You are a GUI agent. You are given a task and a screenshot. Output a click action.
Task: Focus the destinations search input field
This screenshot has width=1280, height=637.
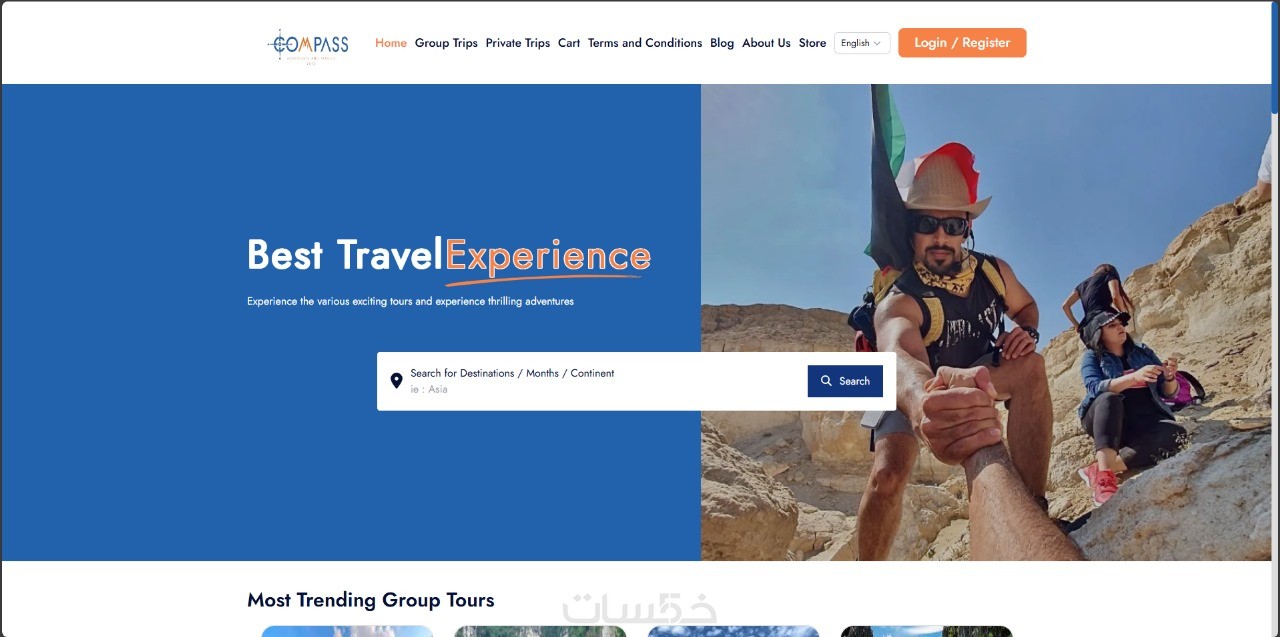[600, 381]
